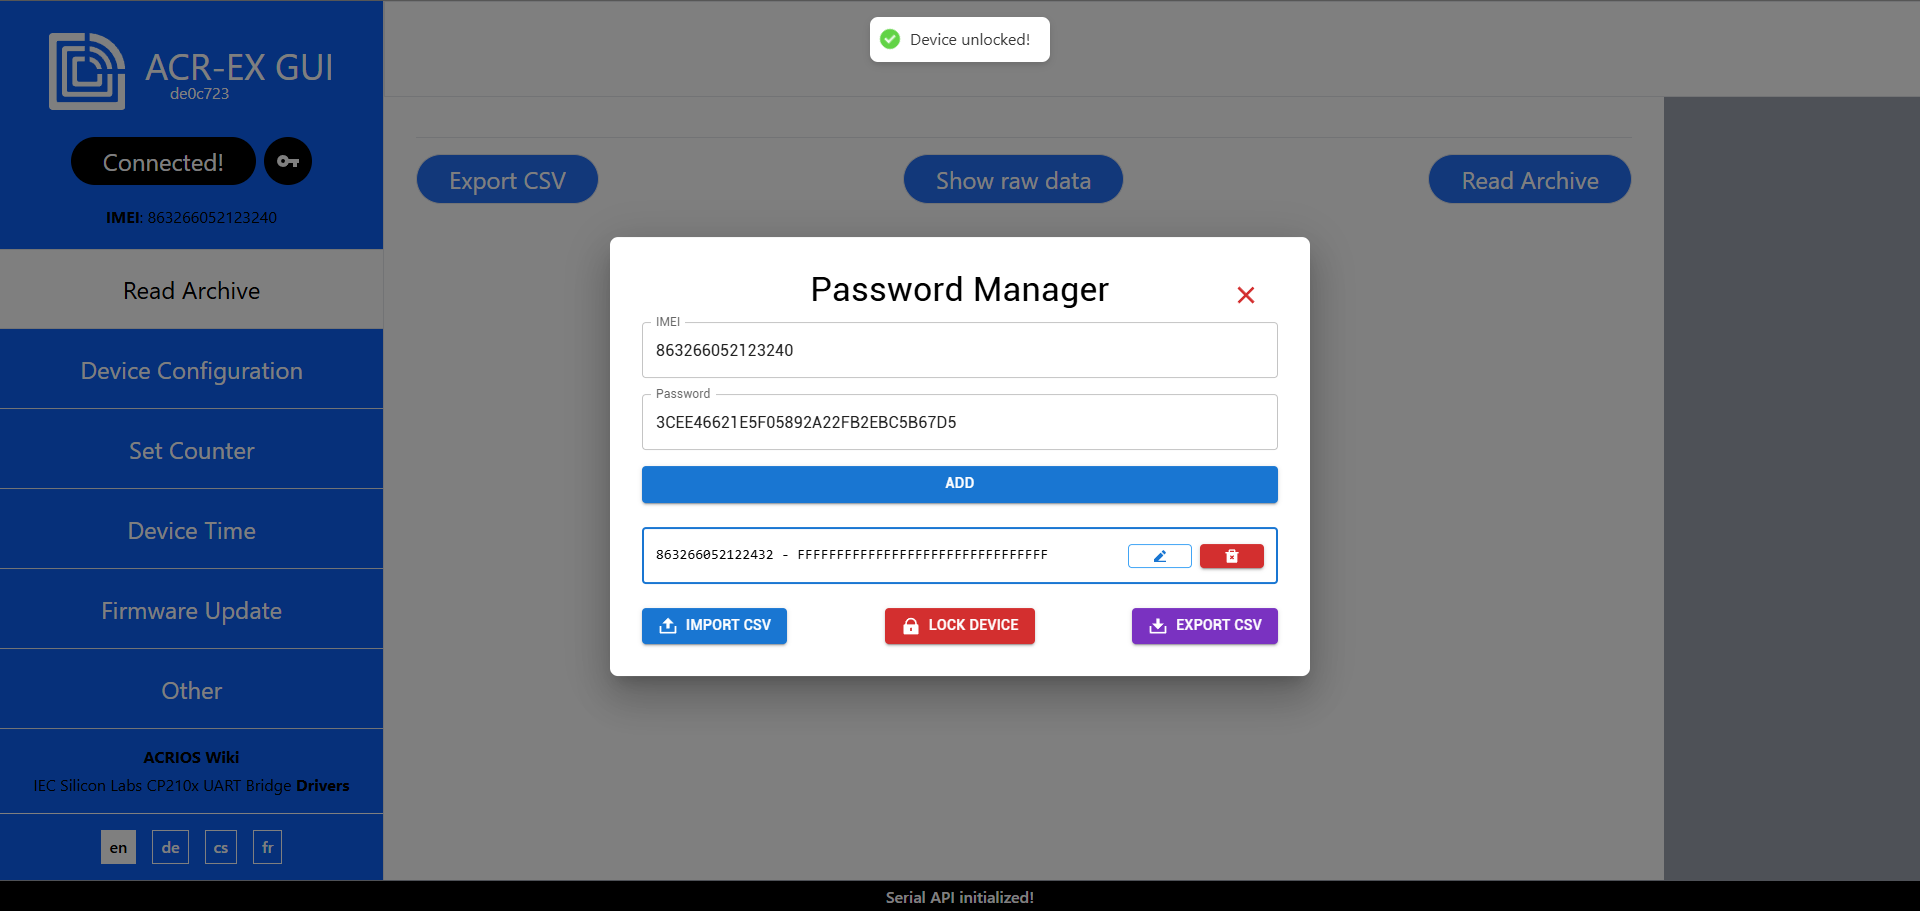Switch language to Czech (cs)
The image size is (1920, 911).
tap(220, 846)
